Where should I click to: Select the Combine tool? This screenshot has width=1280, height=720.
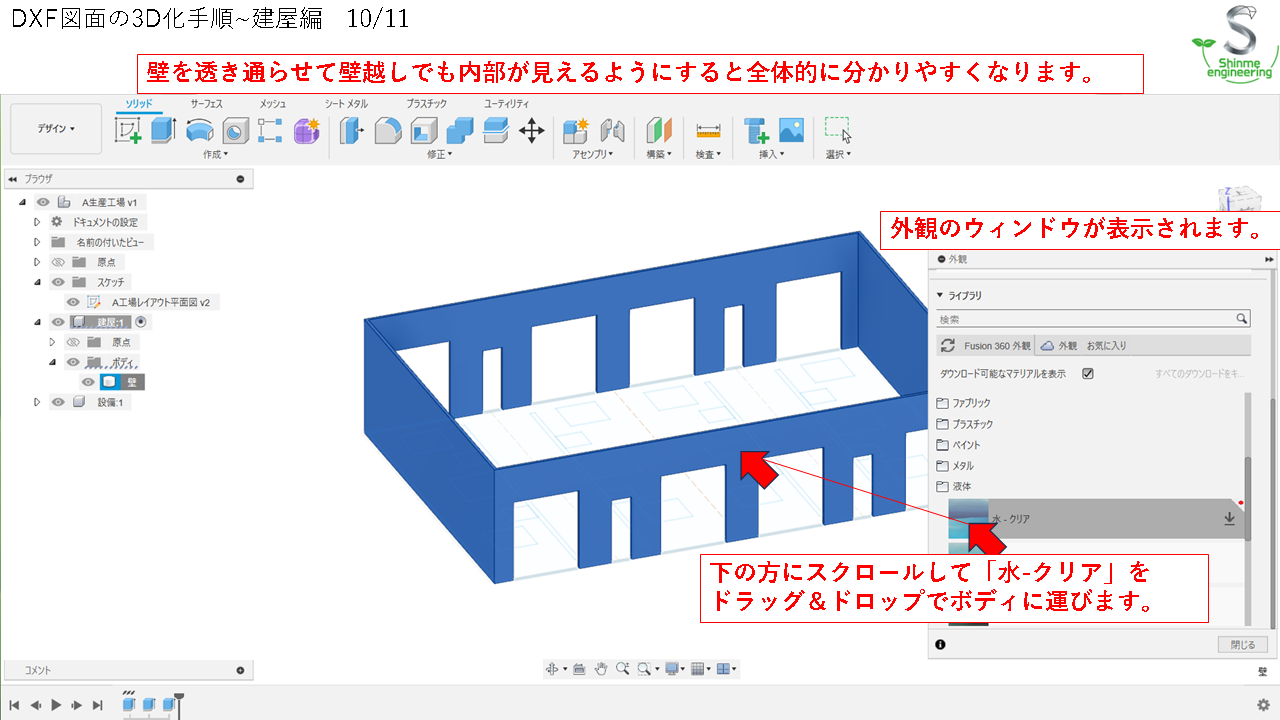(x=460, y=131)
